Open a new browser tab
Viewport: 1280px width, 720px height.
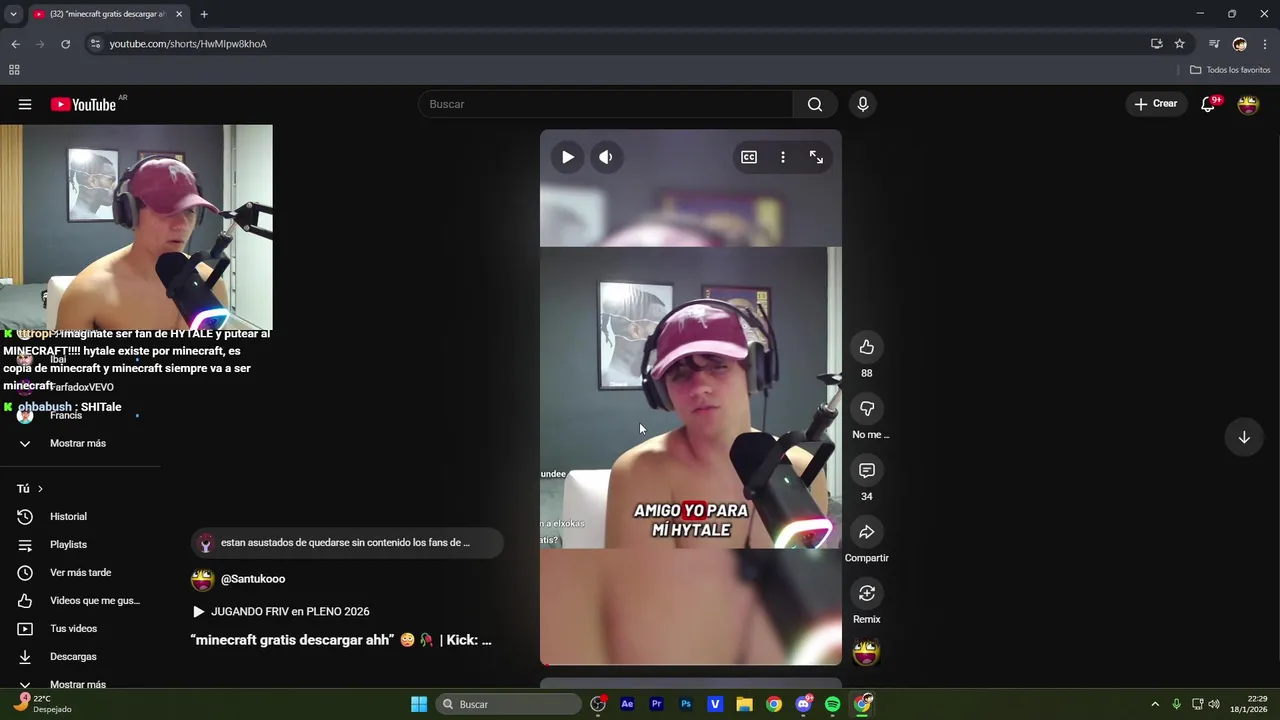[204, 14]
